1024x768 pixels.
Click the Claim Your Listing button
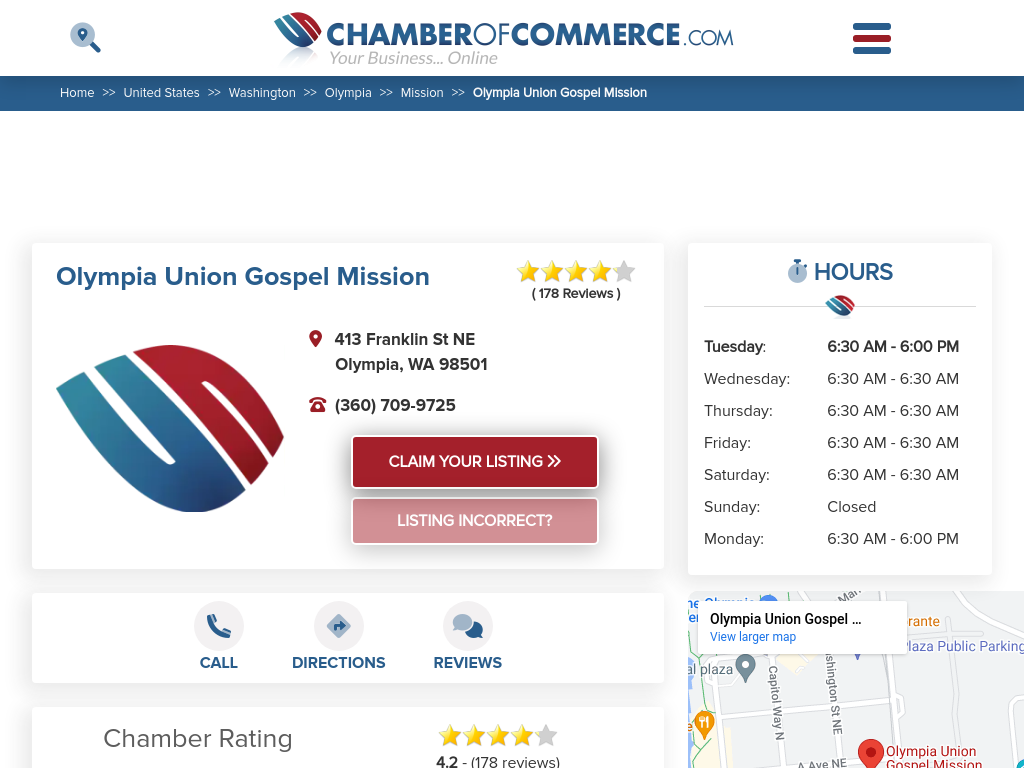pyautogui.click(x=475, y=462)
